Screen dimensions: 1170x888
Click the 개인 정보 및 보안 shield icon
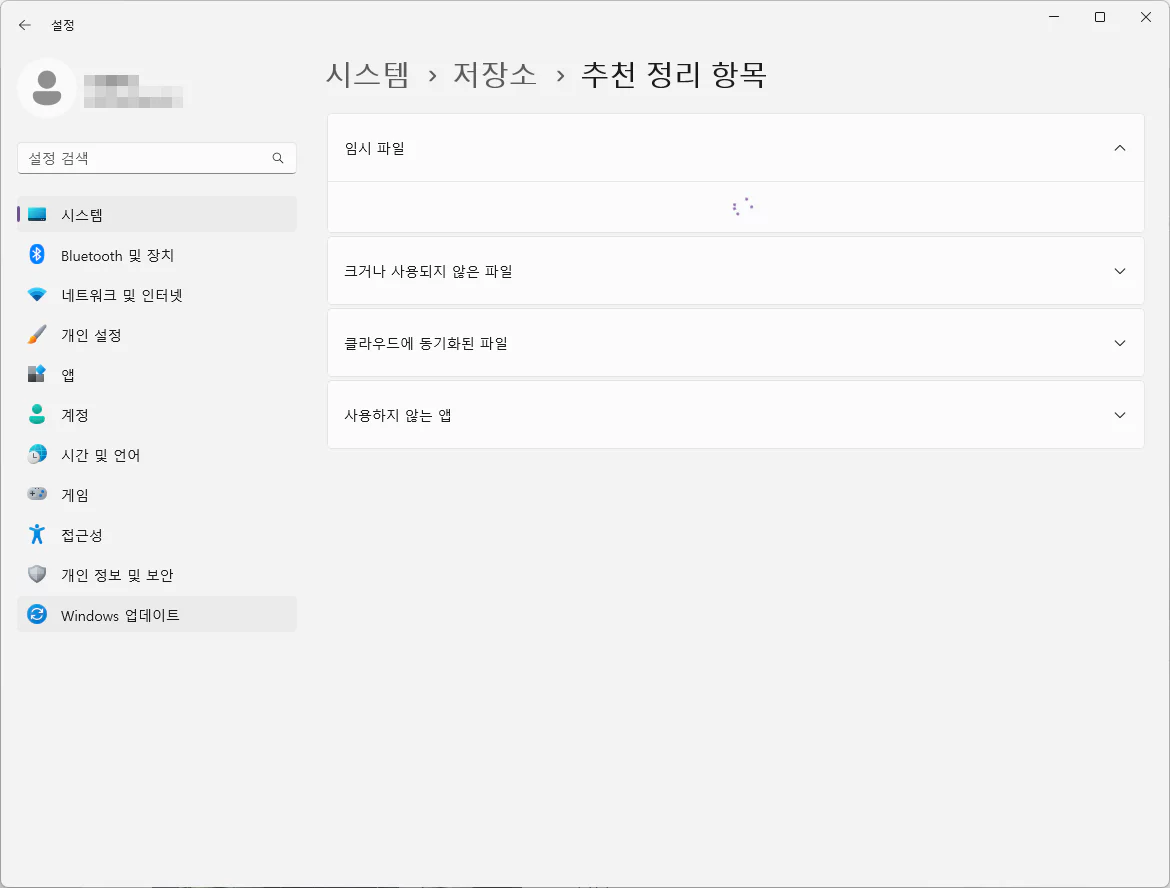(x=37, y=575)
